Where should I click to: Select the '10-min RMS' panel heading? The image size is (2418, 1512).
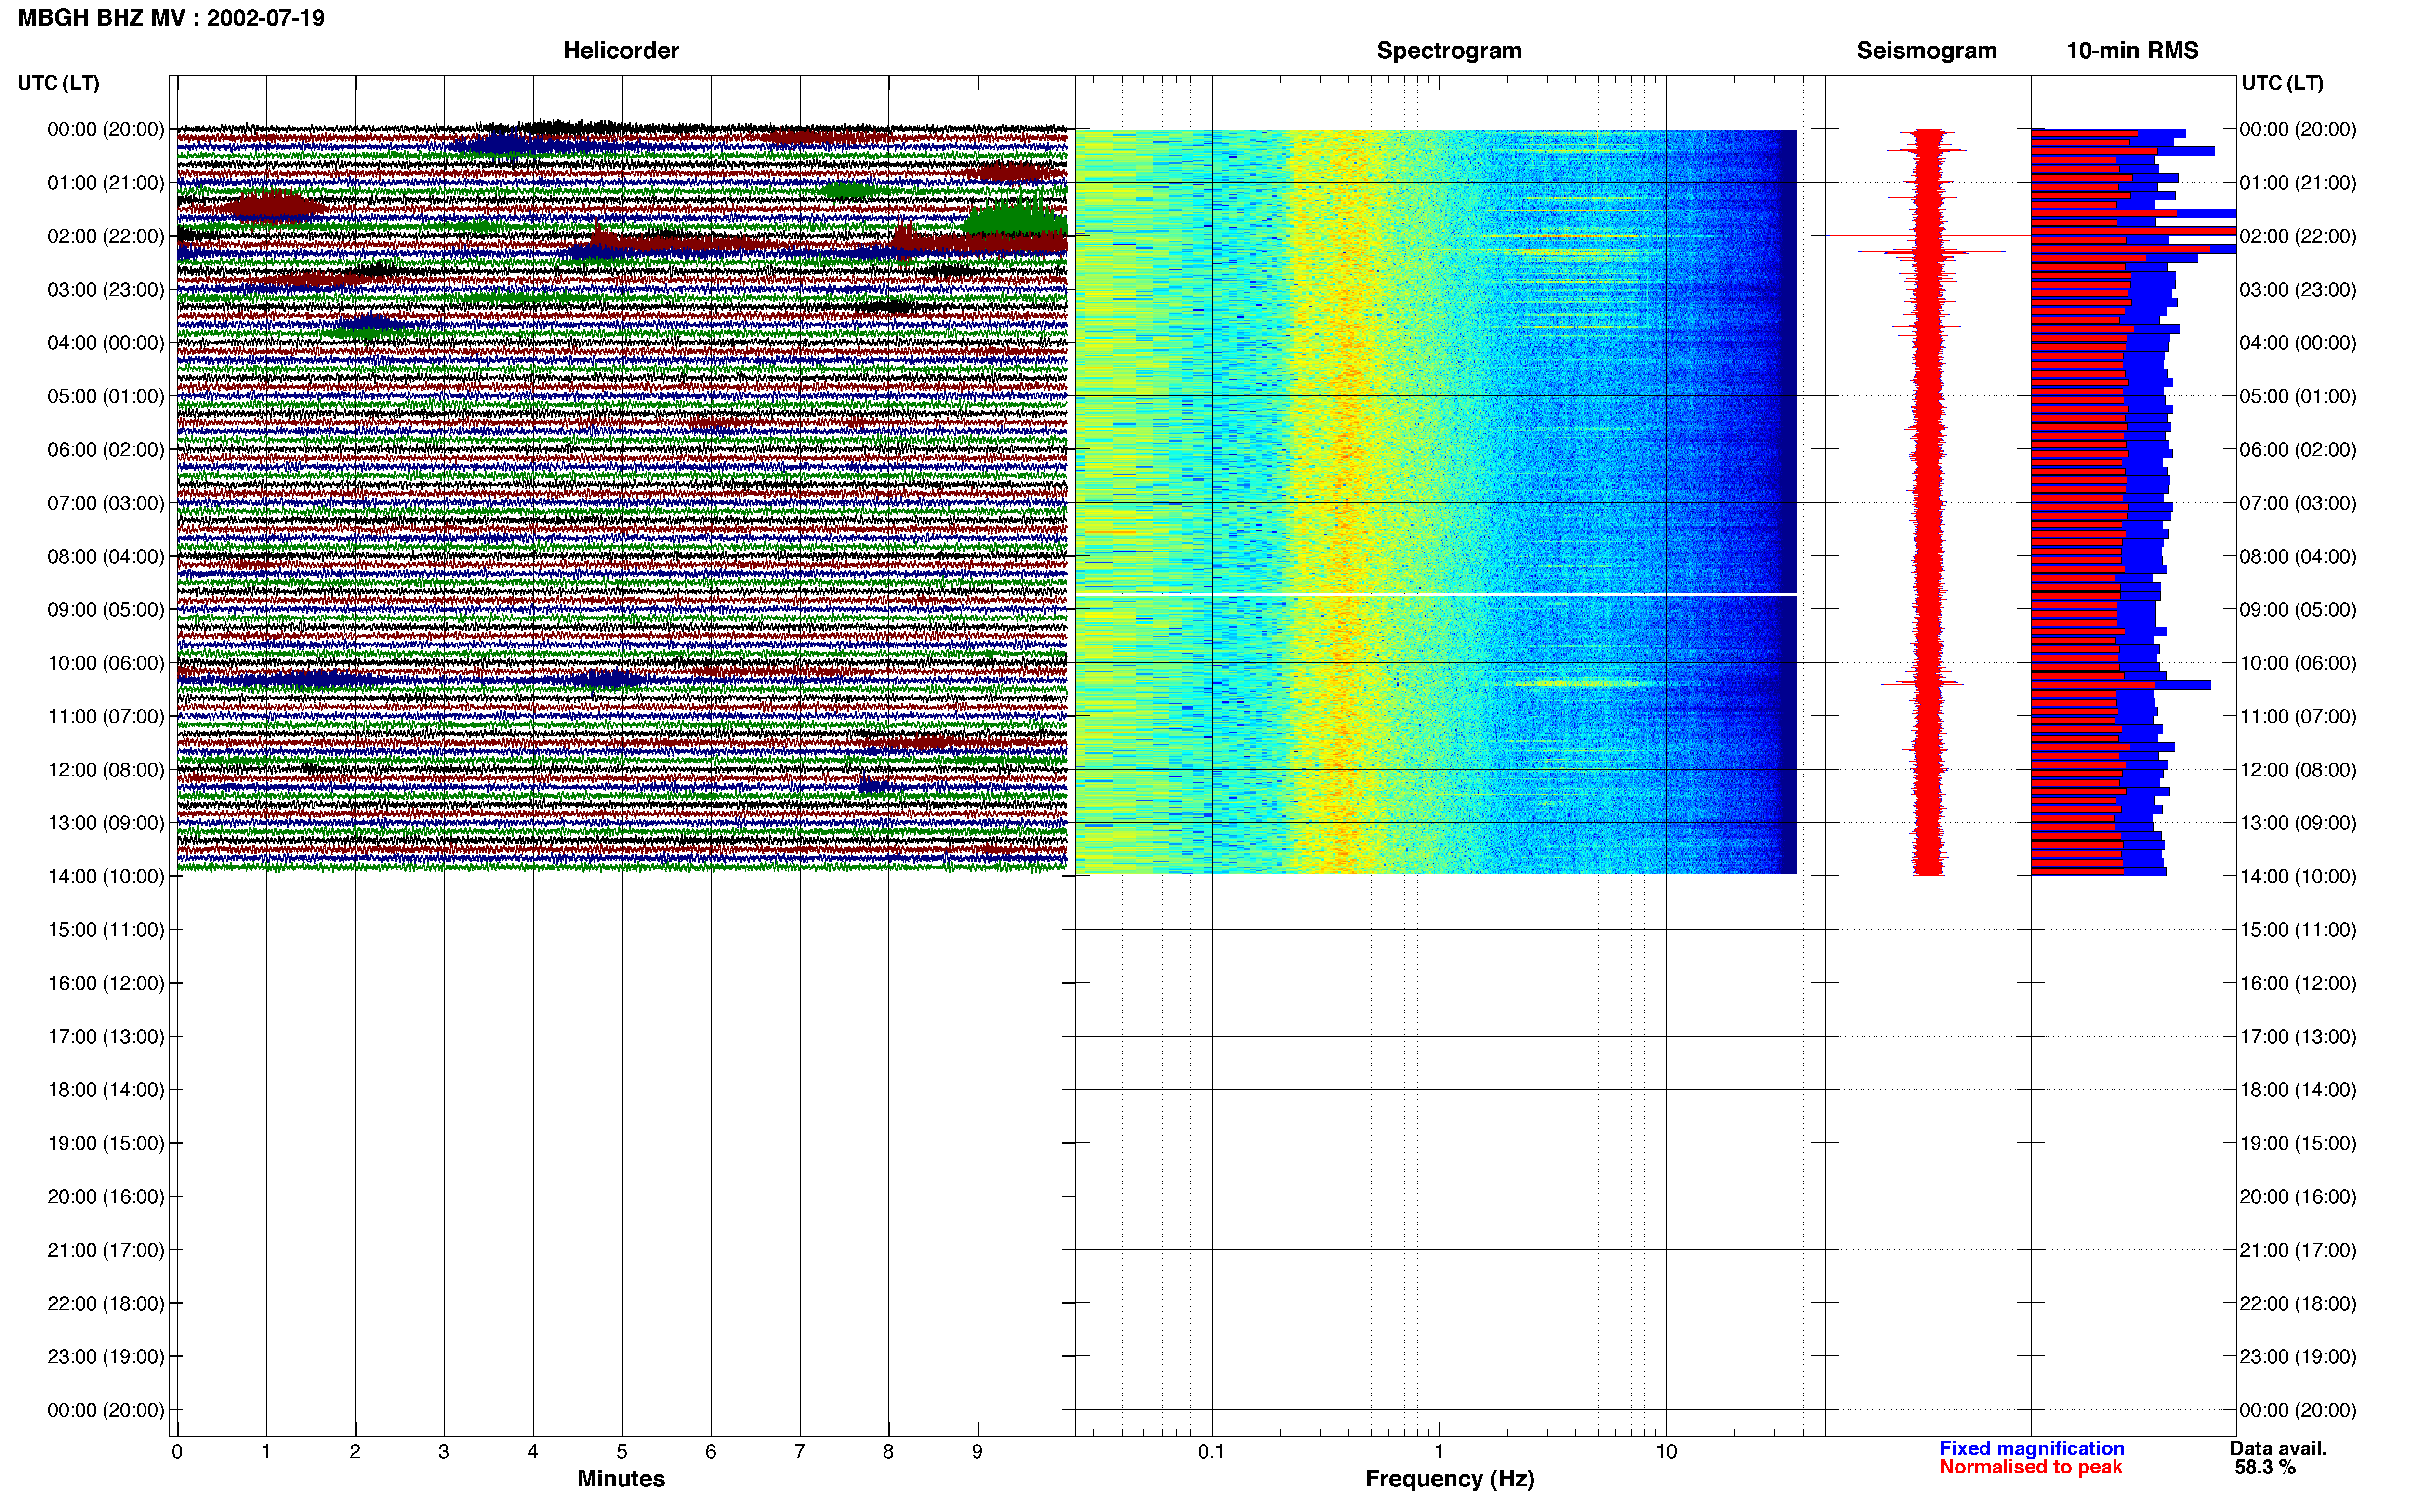click(x=2132, y=50)
